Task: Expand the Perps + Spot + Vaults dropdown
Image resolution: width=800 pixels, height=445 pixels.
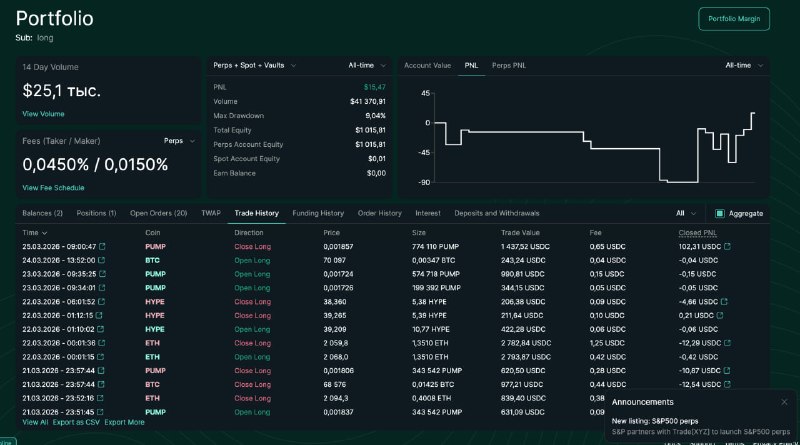Action: (255, 65)
